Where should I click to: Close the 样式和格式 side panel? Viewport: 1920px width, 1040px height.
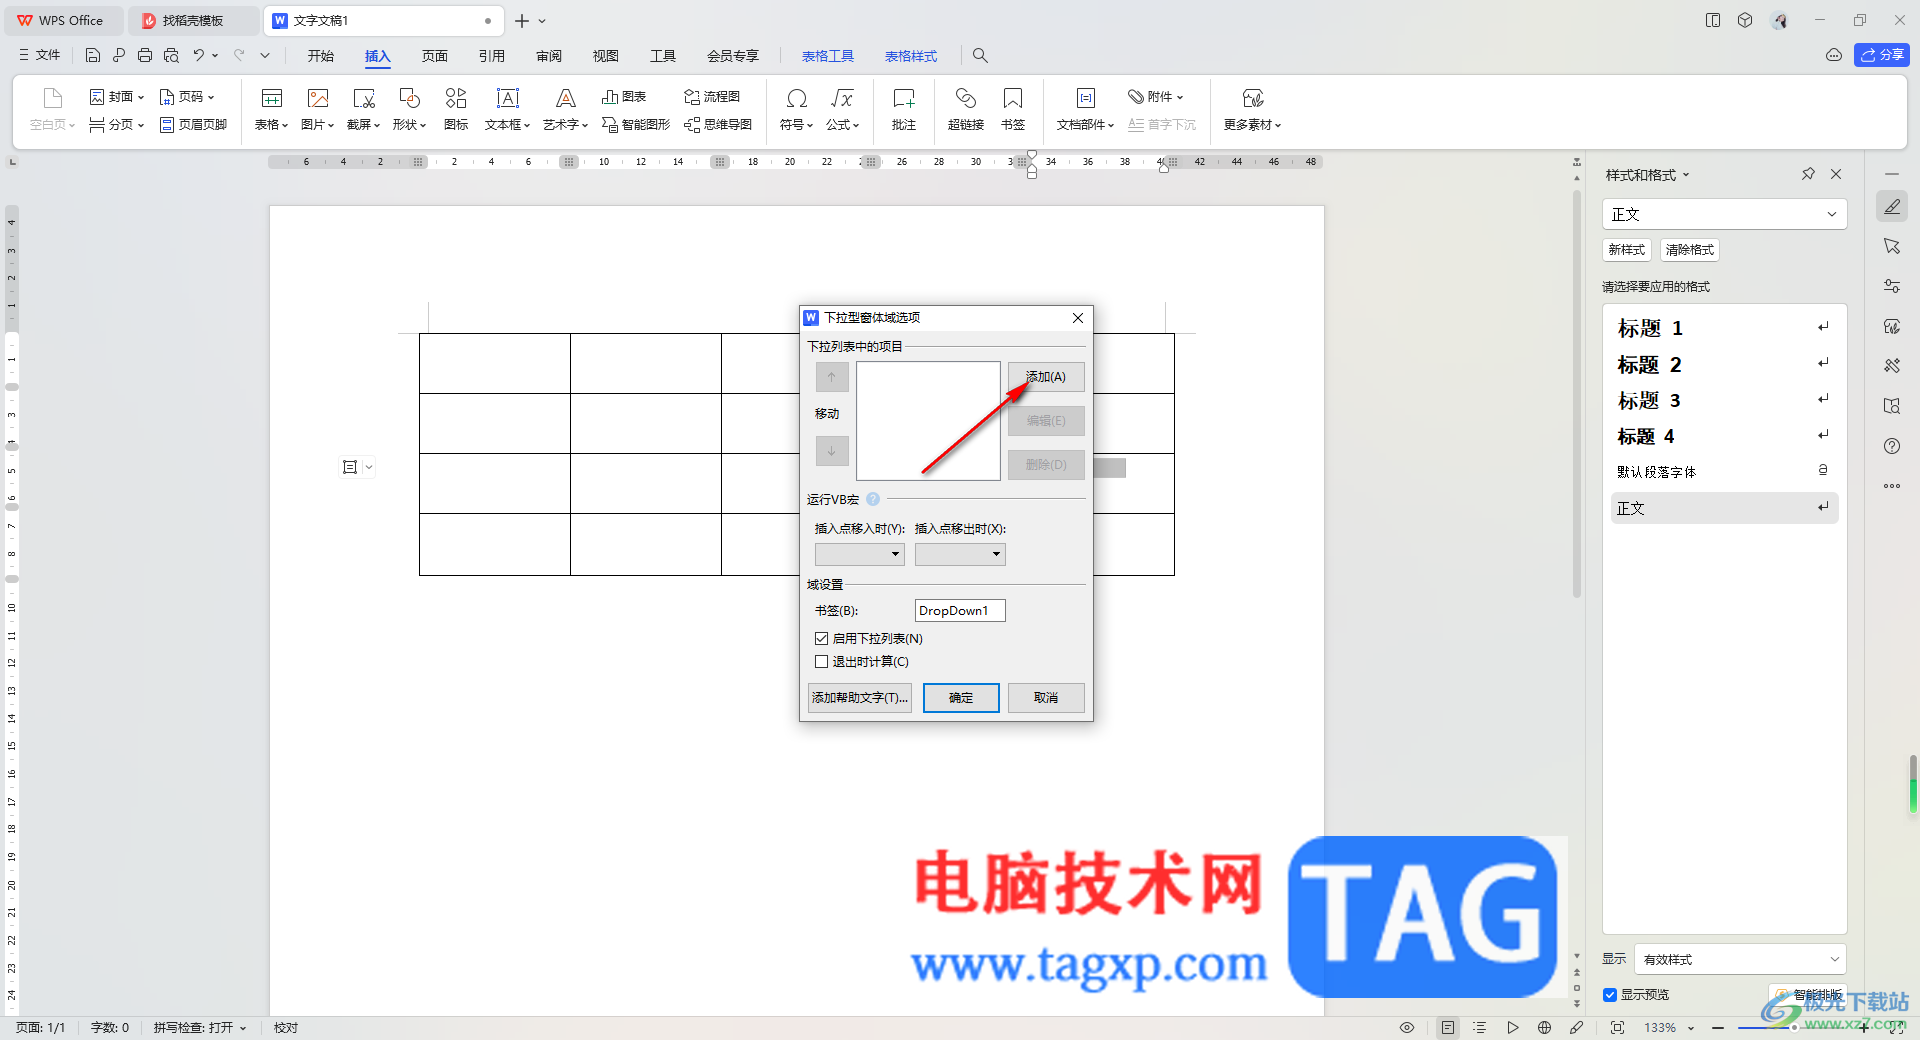pyautogui.click(x=1836, y=174)
